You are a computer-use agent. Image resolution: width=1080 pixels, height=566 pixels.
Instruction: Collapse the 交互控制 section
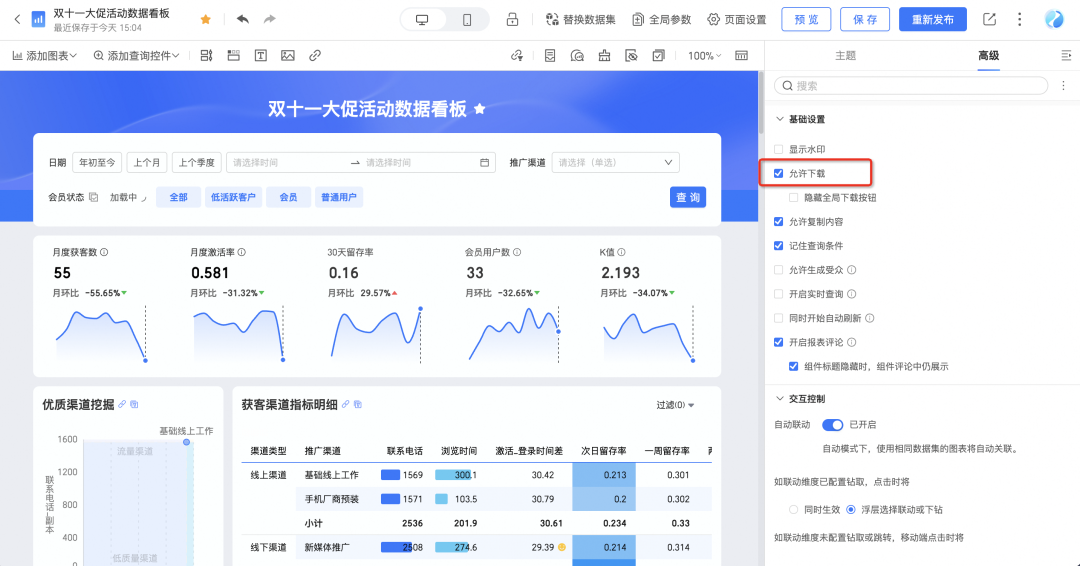click(x=780, y=399)
